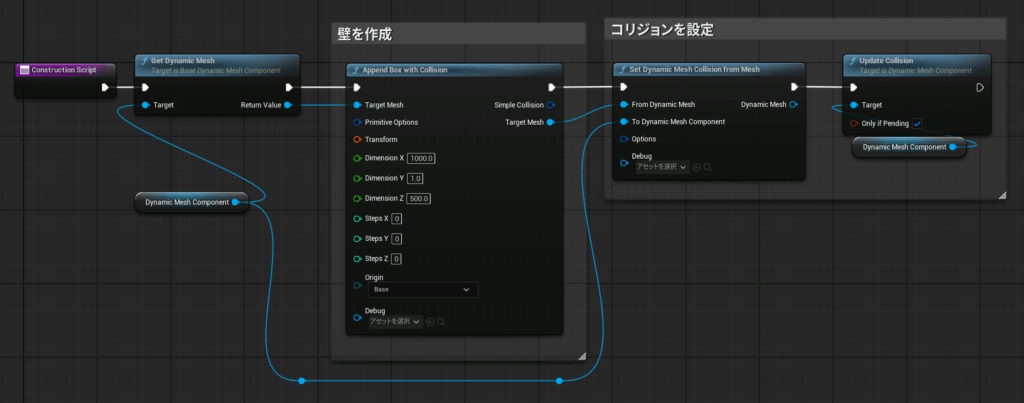Click Return Value pin on Get Dynamic Mesh
Screen dimensions: 1024x403
pyautogui.click(x=288, y=104)
